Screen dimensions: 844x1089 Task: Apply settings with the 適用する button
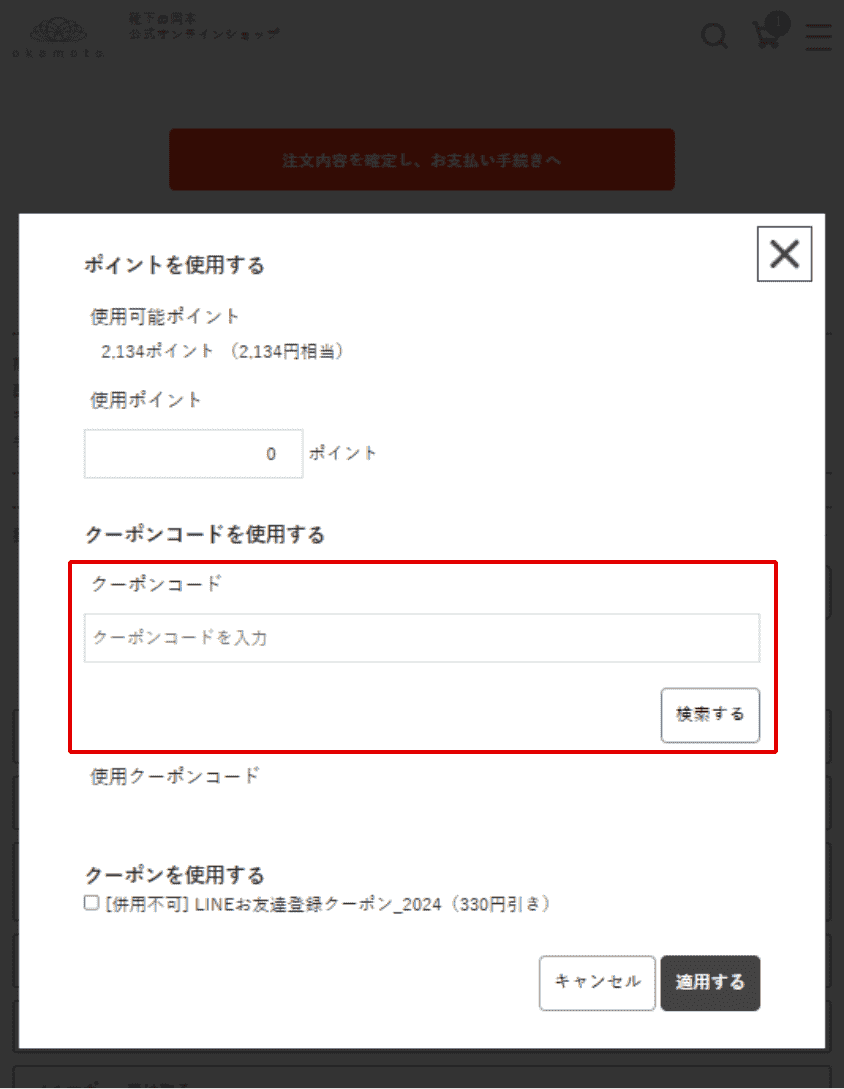point(710,983)
